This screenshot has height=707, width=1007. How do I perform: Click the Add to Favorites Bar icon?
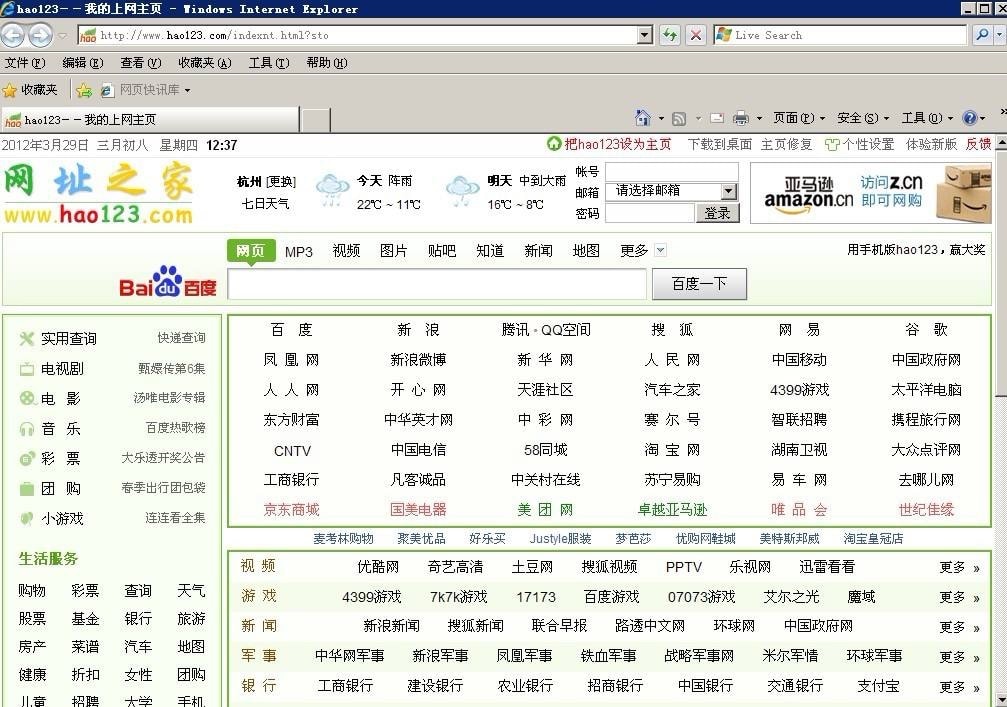(x=84, y=91)
